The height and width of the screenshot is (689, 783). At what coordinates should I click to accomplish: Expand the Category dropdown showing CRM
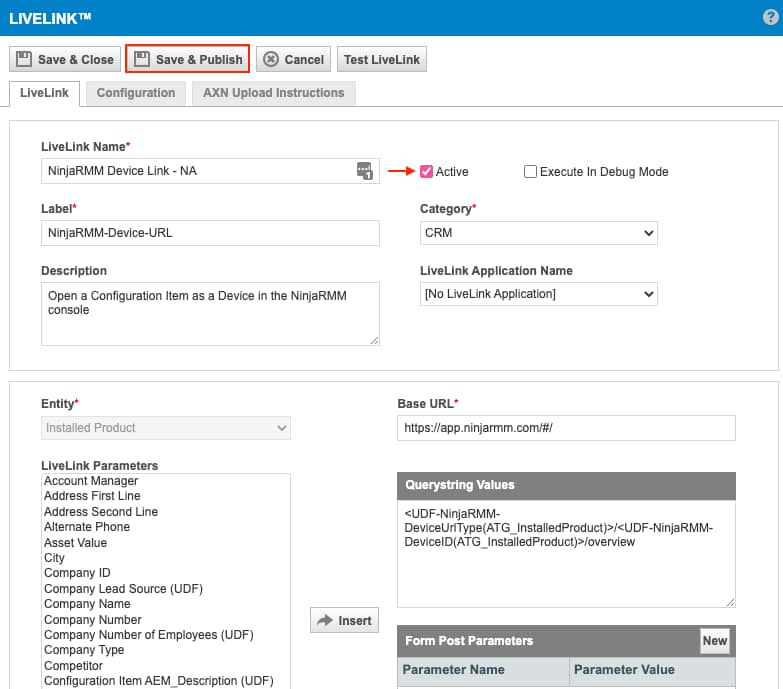538,233
